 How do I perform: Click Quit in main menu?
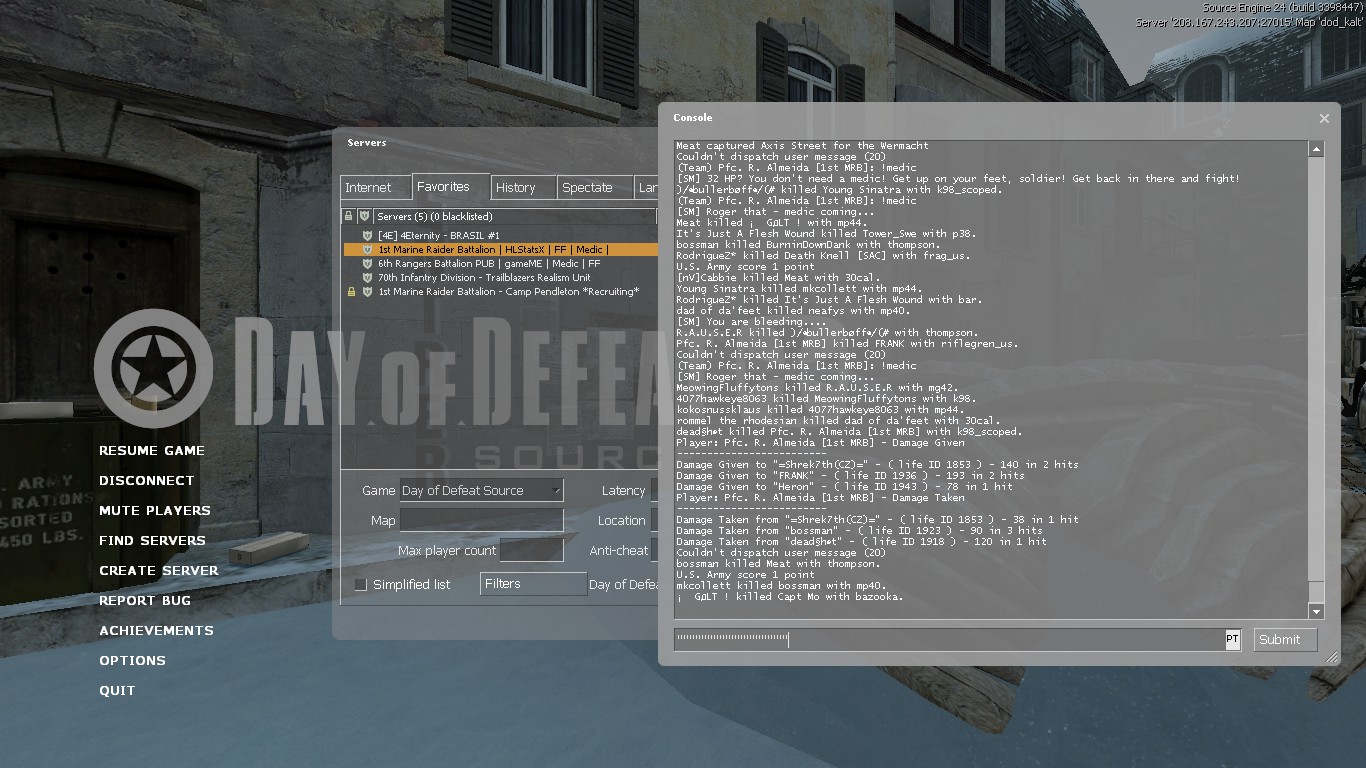pyautogui.click(x=117, y=691)
